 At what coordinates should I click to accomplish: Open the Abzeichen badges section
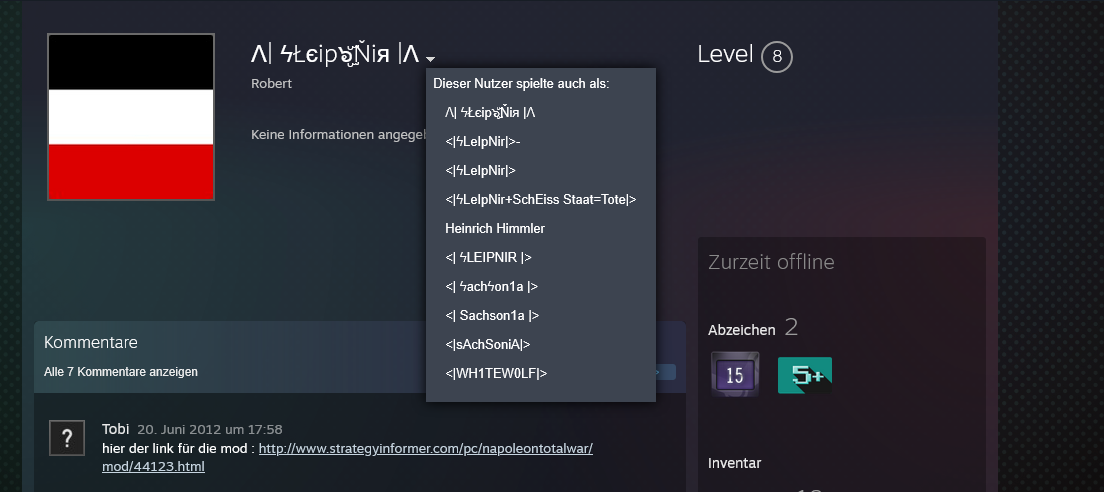point(741,329)
